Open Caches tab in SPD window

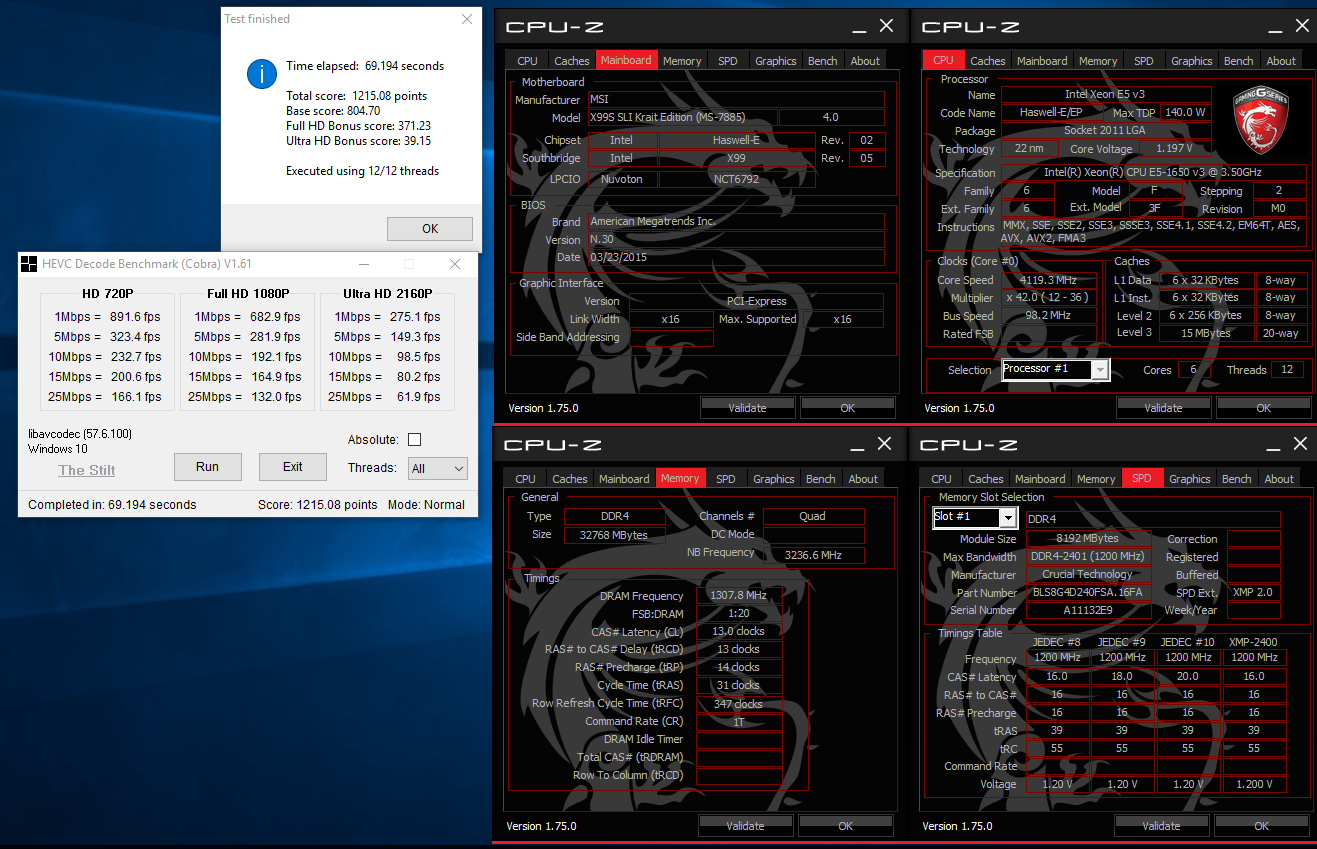point(986,479)
